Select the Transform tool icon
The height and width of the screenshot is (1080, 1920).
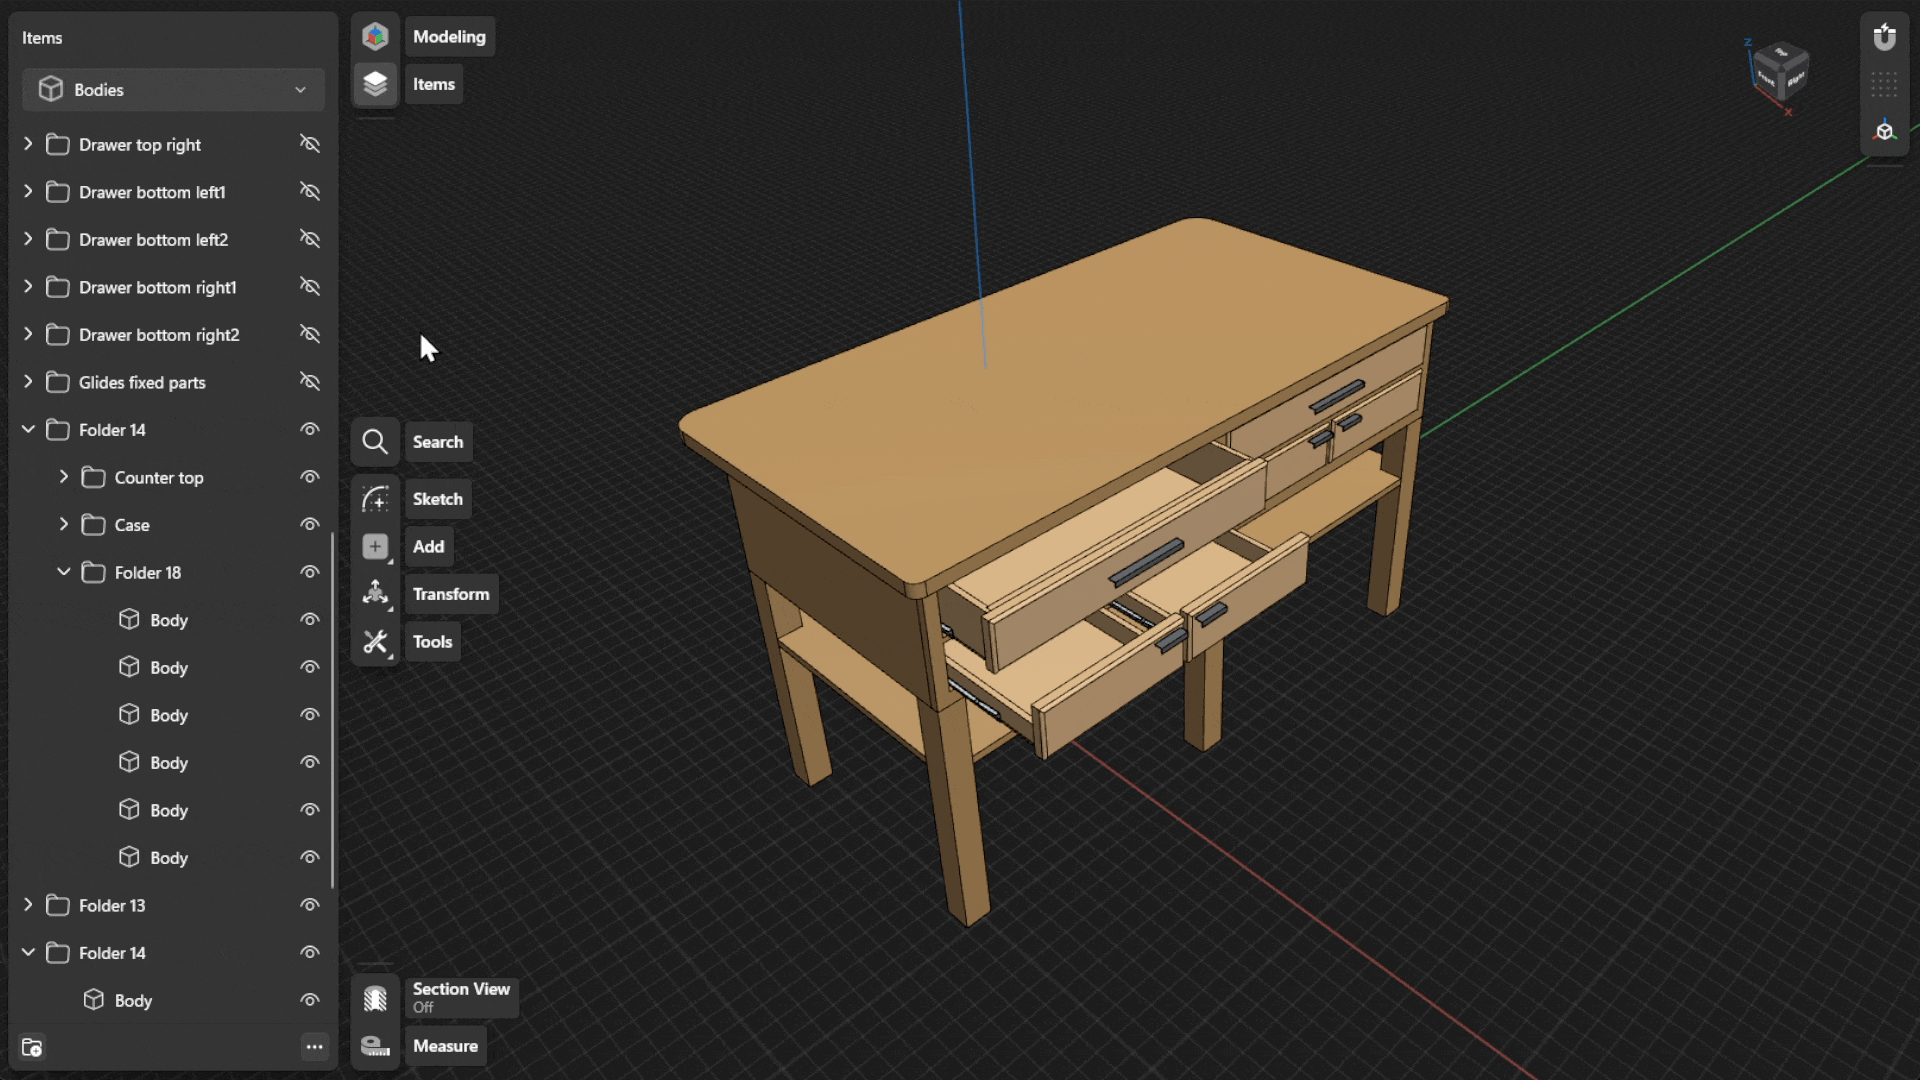click(375, 594)
